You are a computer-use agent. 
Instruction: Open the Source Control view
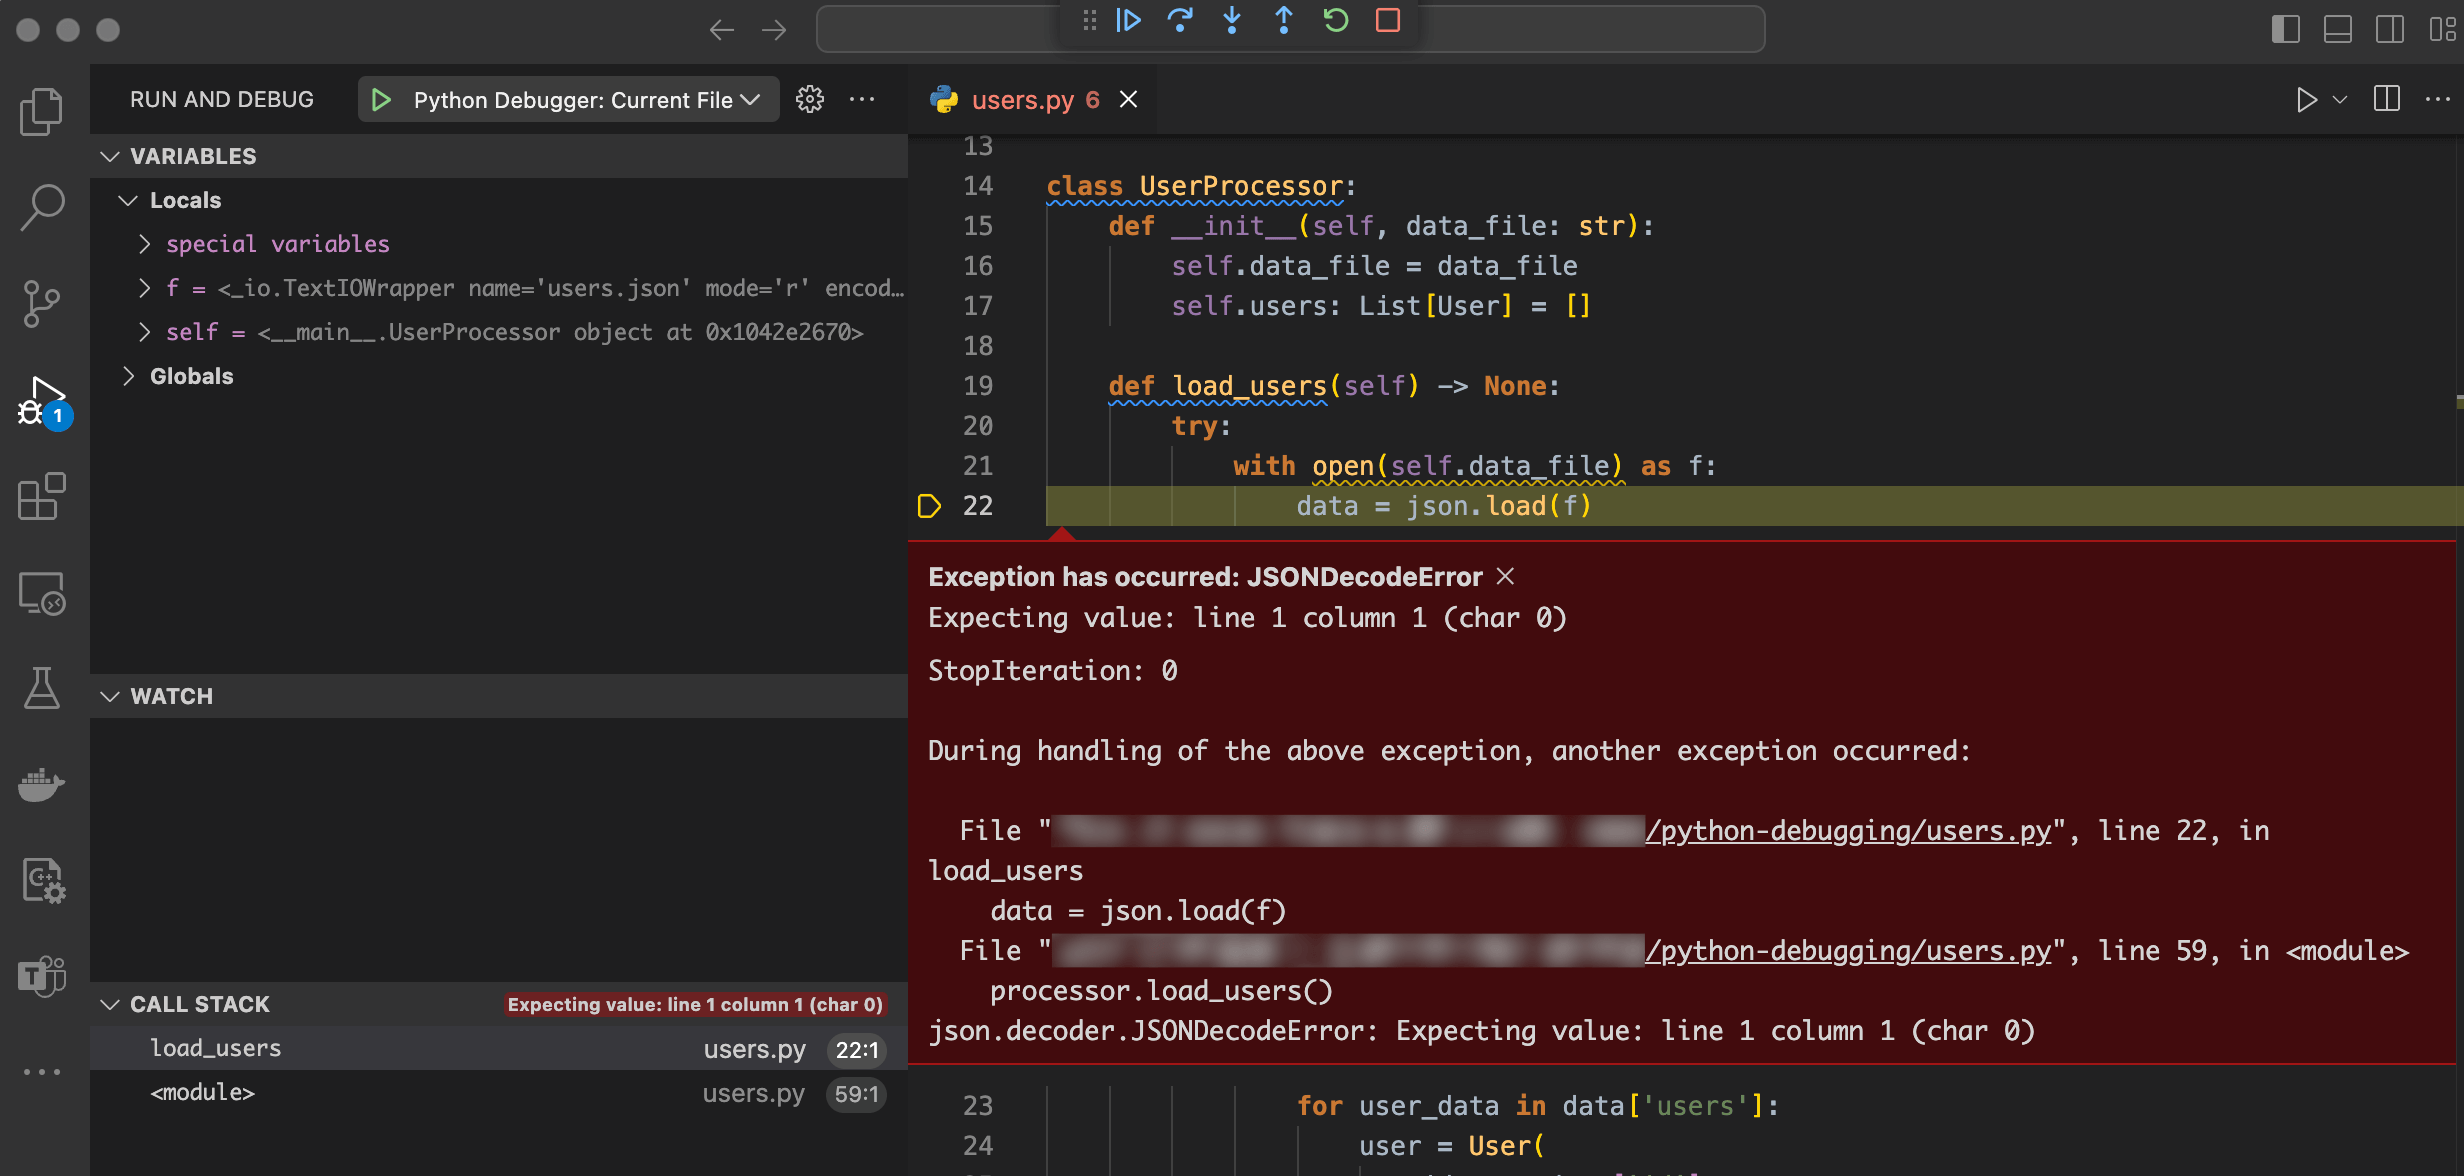(41, 301)
